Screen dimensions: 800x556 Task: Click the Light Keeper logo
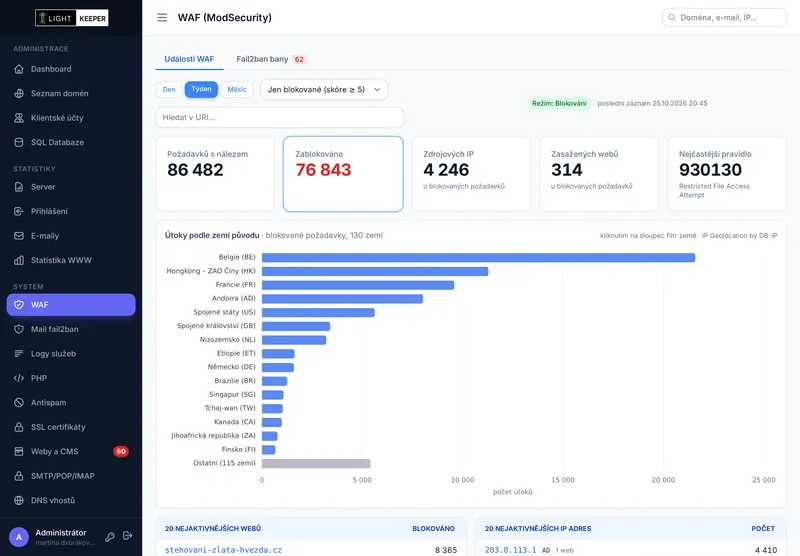pos(71,18)
